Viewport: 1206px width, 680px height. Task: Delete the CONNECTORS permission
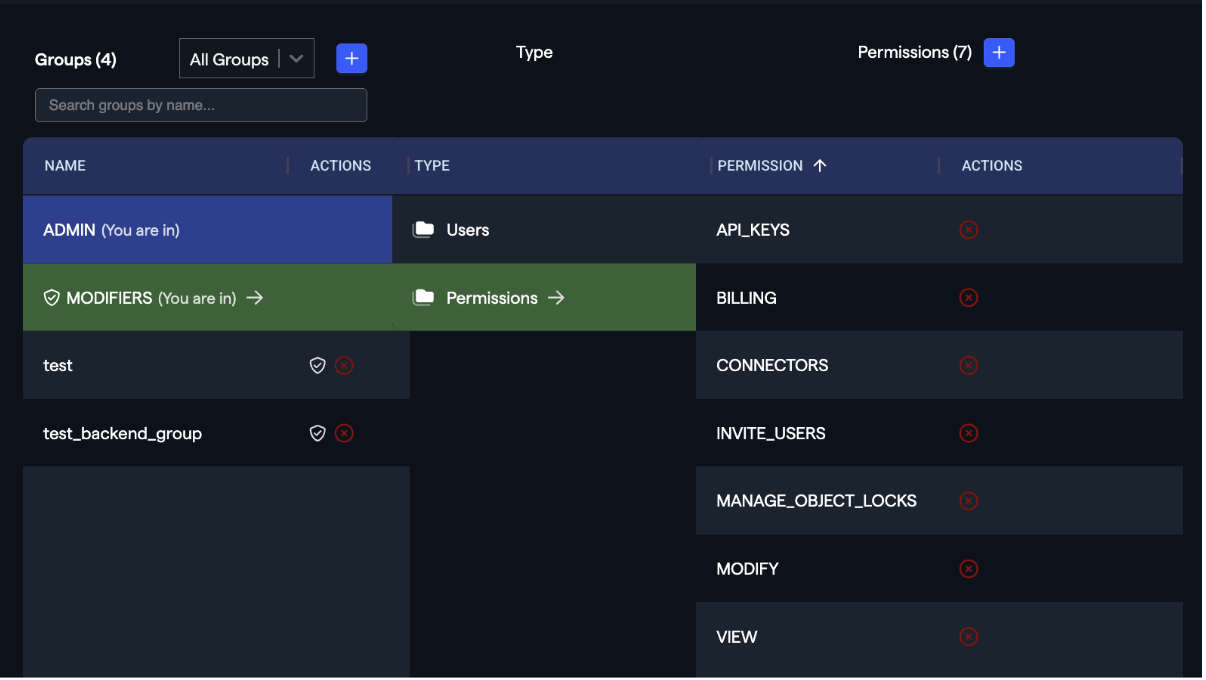[968, 365]
